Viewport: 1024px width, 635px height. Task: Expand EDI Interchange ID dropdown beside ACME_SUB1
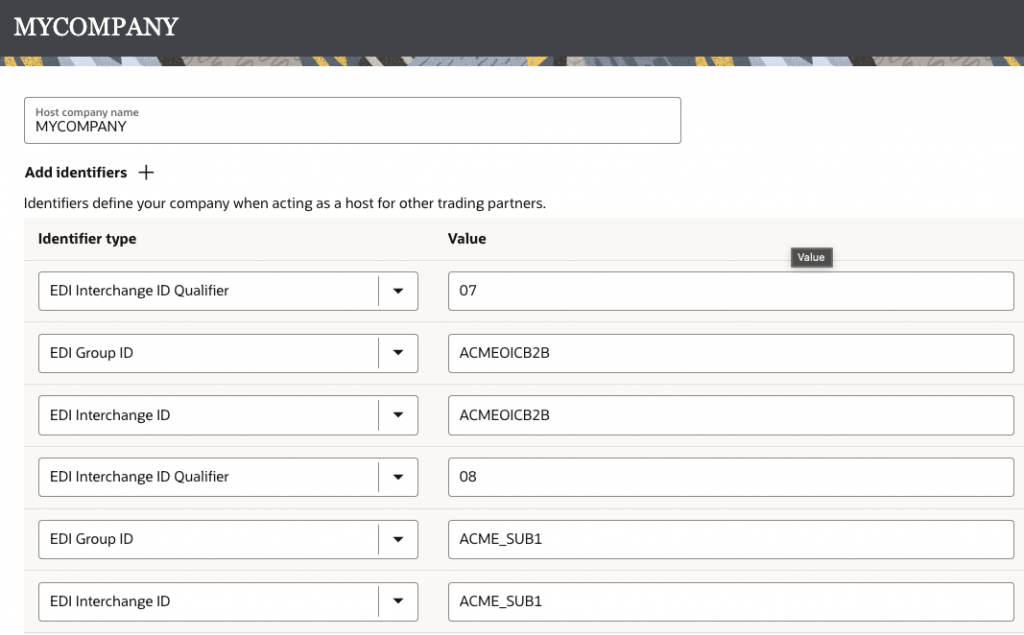pyautogui.click(x=398, y=601)
